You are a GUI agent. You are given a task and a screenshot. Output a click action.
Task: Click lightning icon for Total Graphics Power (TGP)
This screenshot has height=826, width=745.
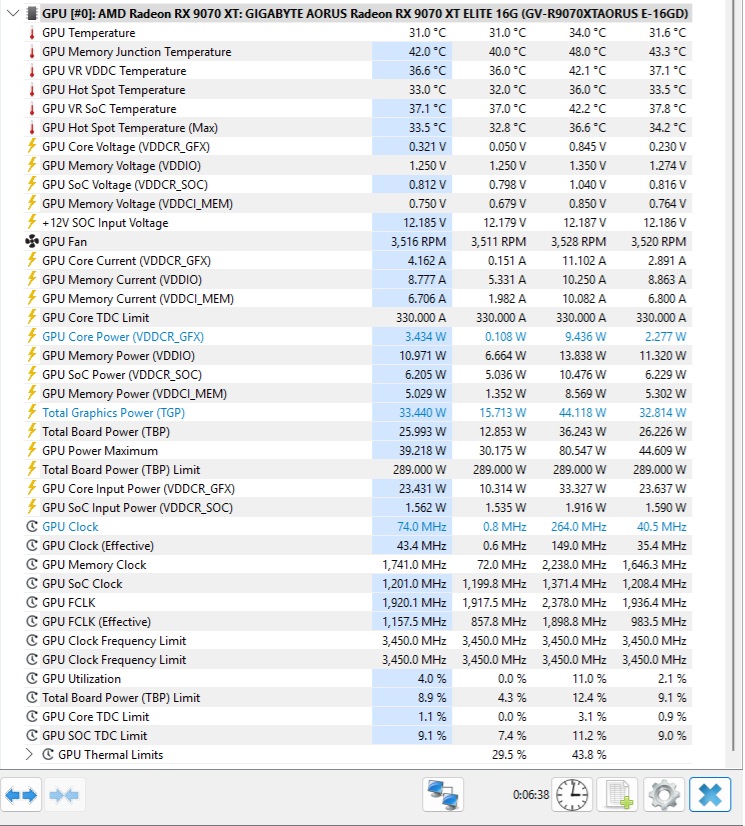click(32, 412)
